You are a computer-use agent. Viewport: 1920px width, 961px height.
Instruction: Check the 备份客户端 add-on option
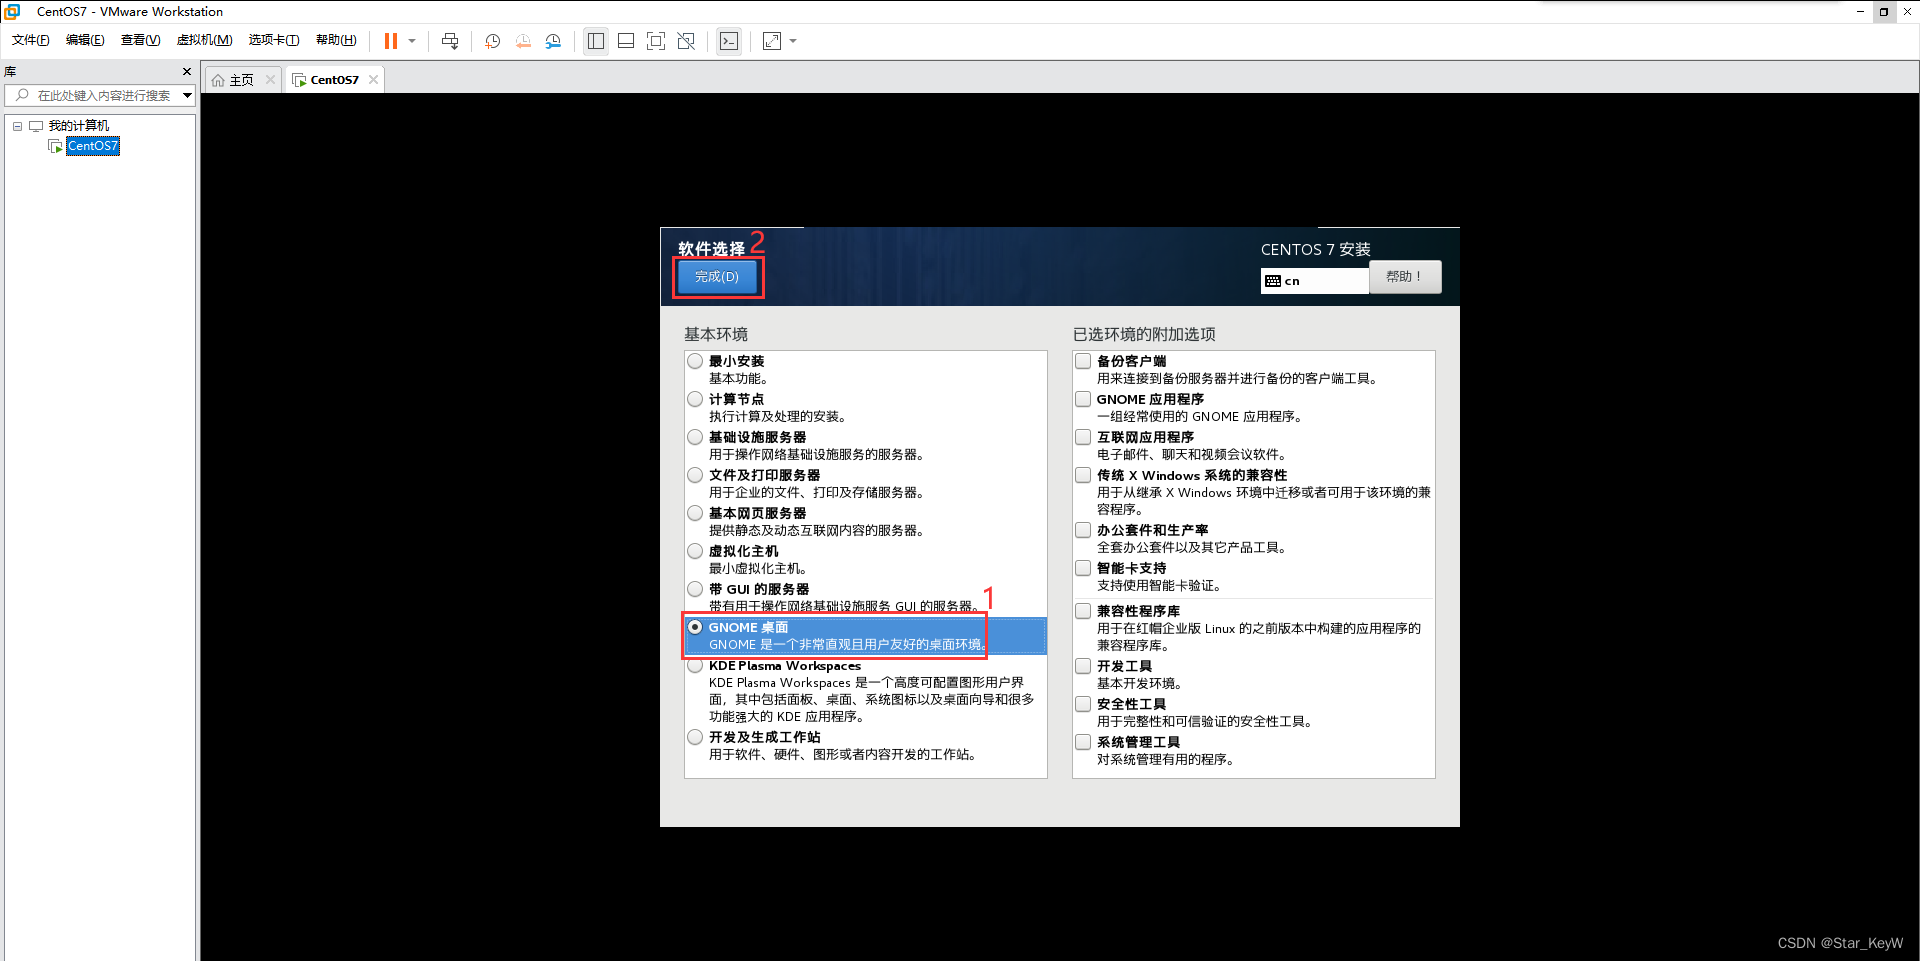(x=1083, y=361)
